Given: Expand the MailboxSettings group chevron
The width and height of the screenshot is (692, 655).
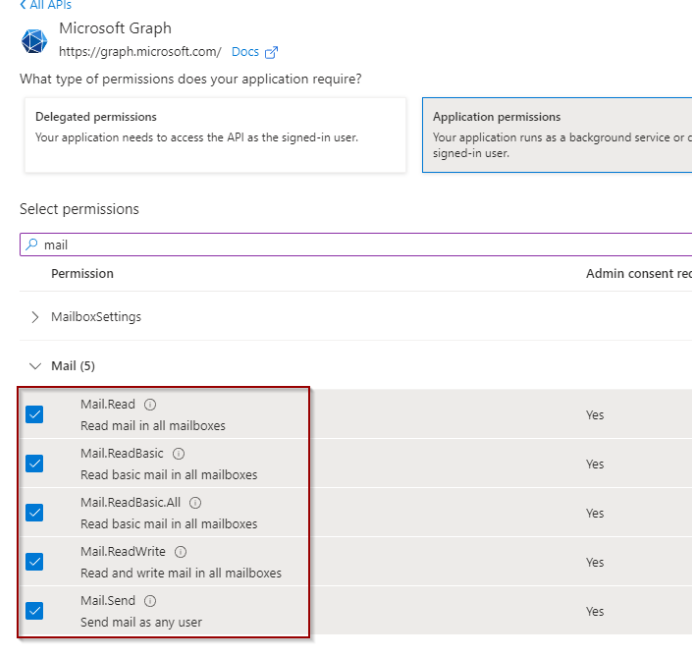Looking at the screenshot, I should point(35,317).
